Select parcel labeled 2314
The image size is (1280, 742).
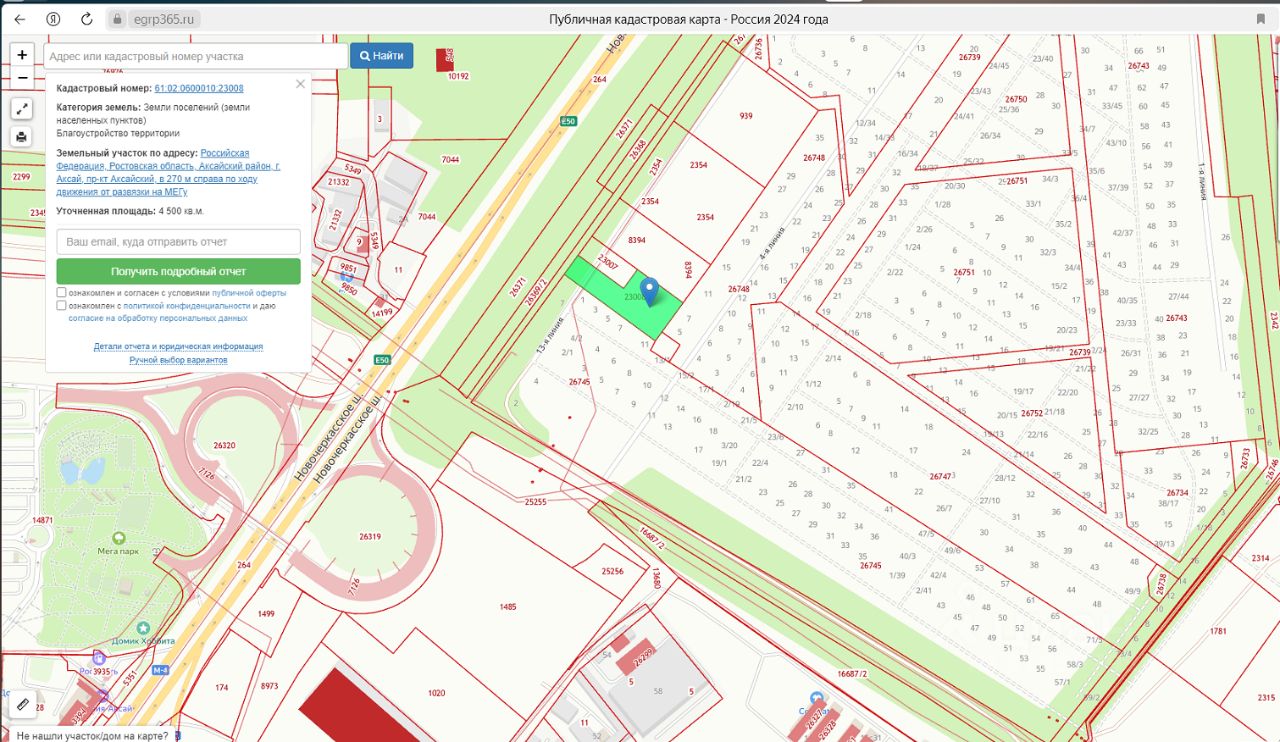coord(1260,559)
